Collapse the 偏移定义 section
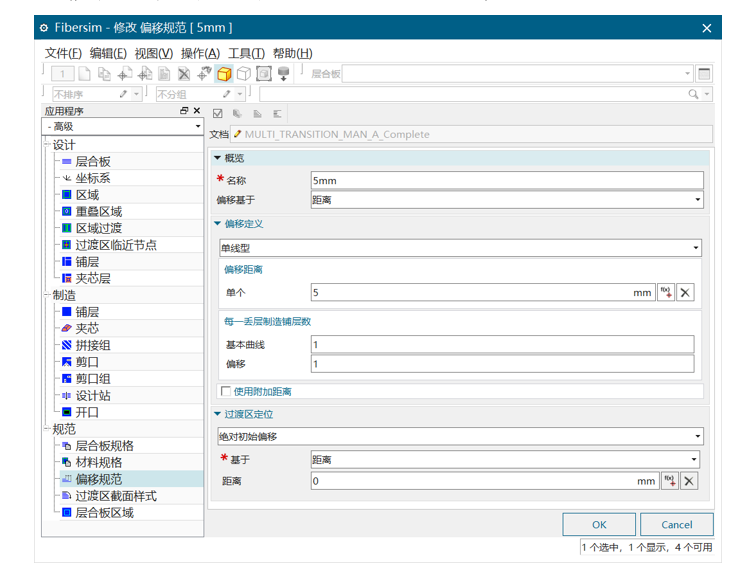 218,223
